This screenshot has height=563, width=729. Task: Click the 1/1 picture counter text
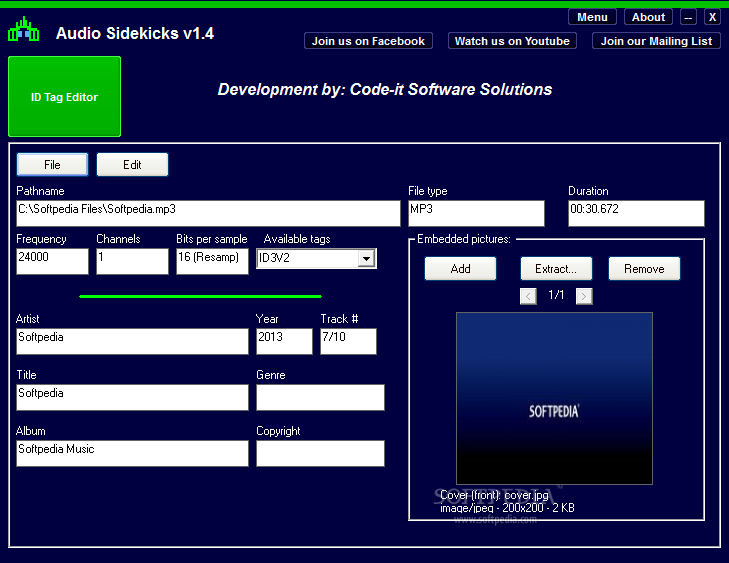click(556, 295)
